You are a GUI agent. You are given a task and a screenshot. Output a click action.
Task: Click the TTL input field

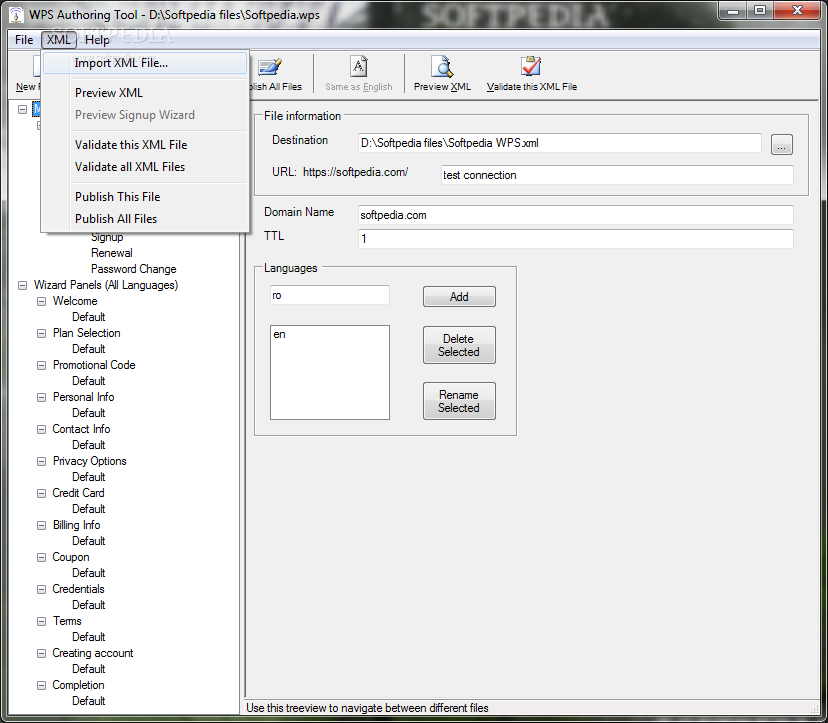[x=576, y=239]
